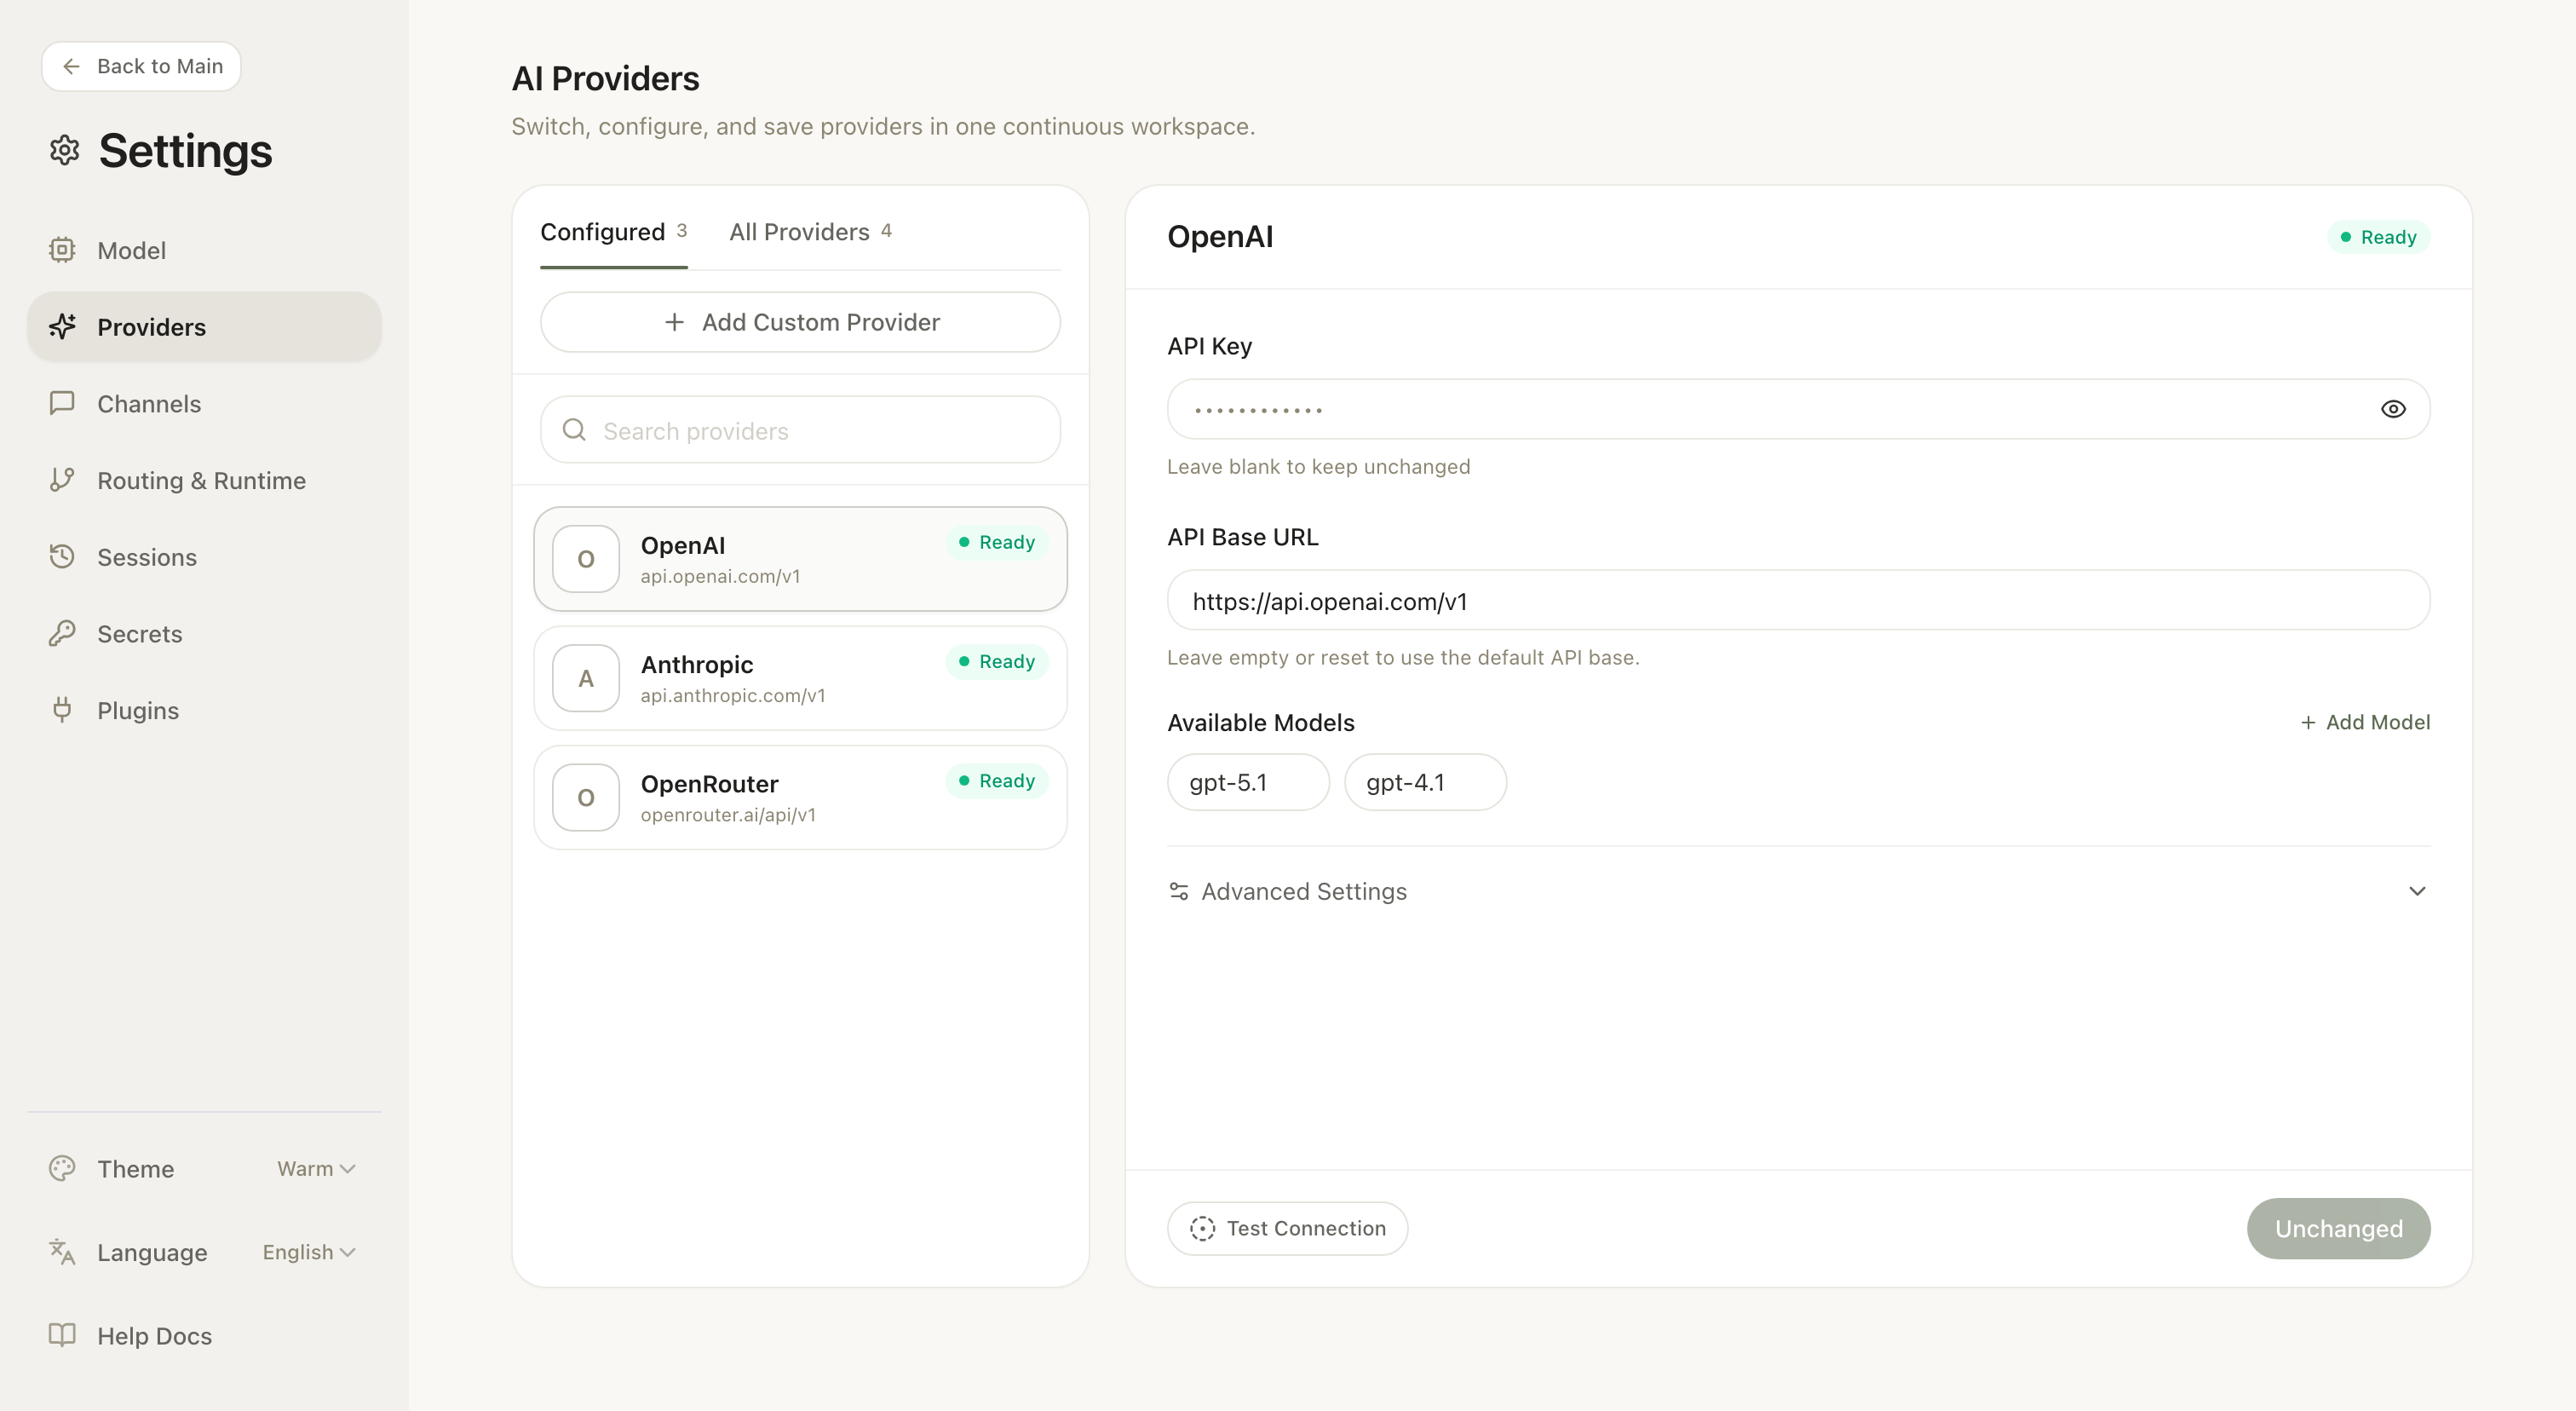Open the Language dropdown showing English
Viewport: 2576px width, 1411px height.
click(308, 1252)
